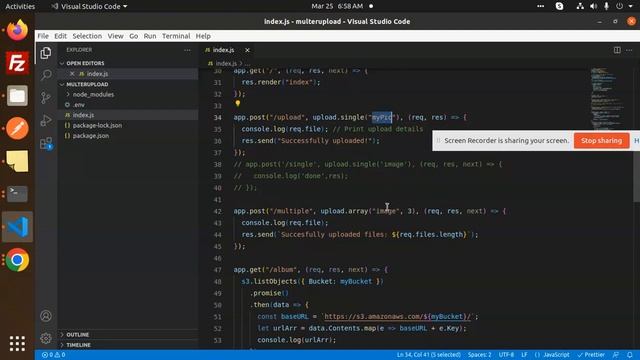This screenshot has width=640, height=360.
Task: Open the editor More Actions ellipsis
Action: coord(629,50)
